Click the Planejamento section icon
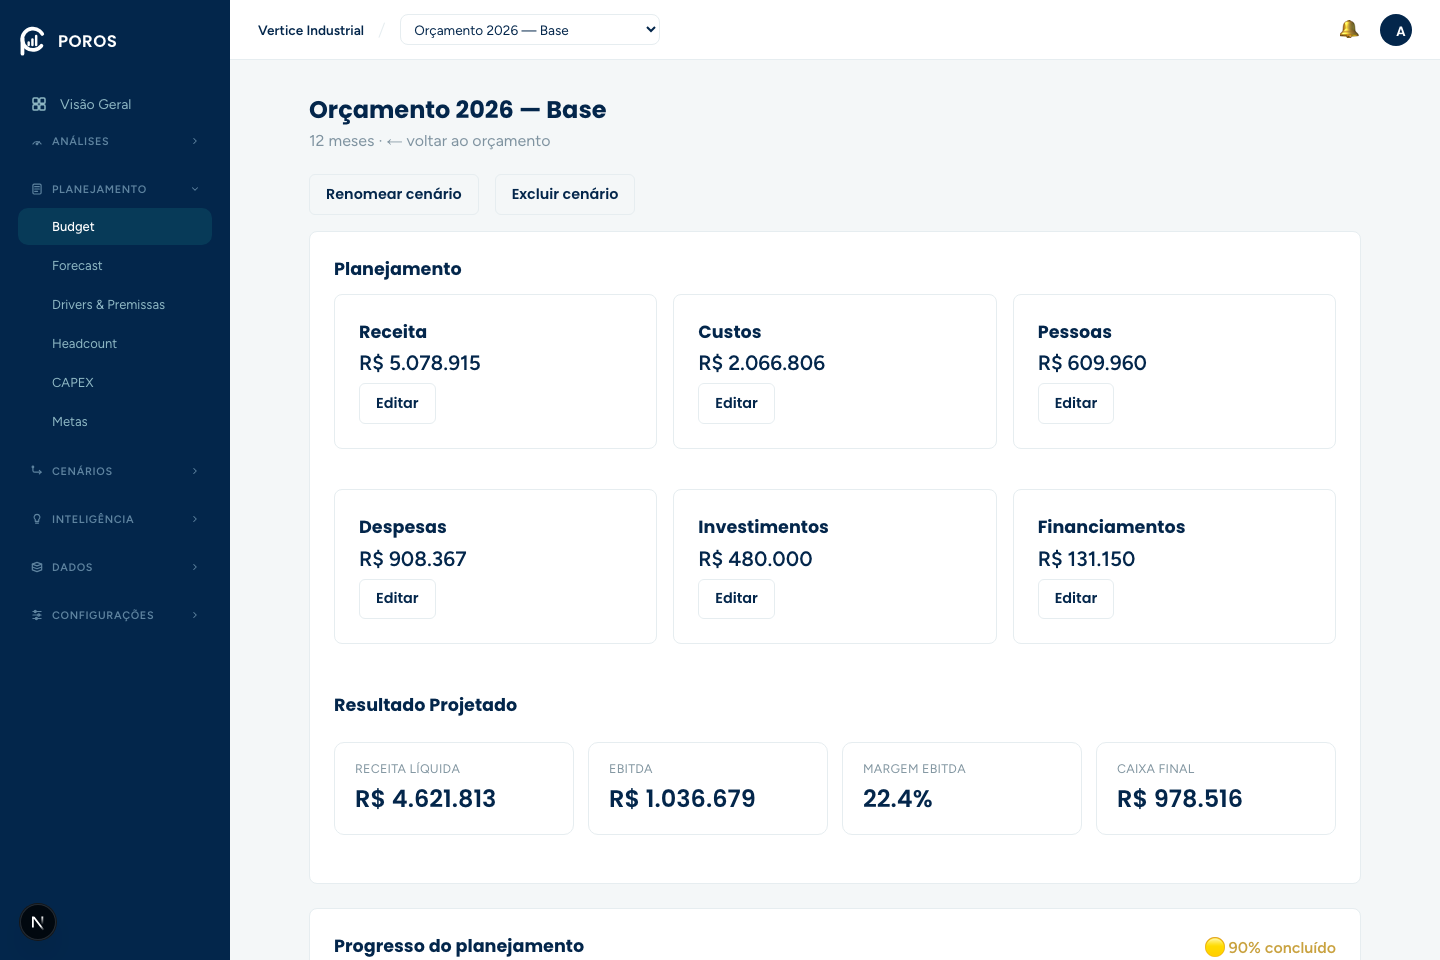The width and height of the screenshot is (1440, 960). click(x=37, y=189)
